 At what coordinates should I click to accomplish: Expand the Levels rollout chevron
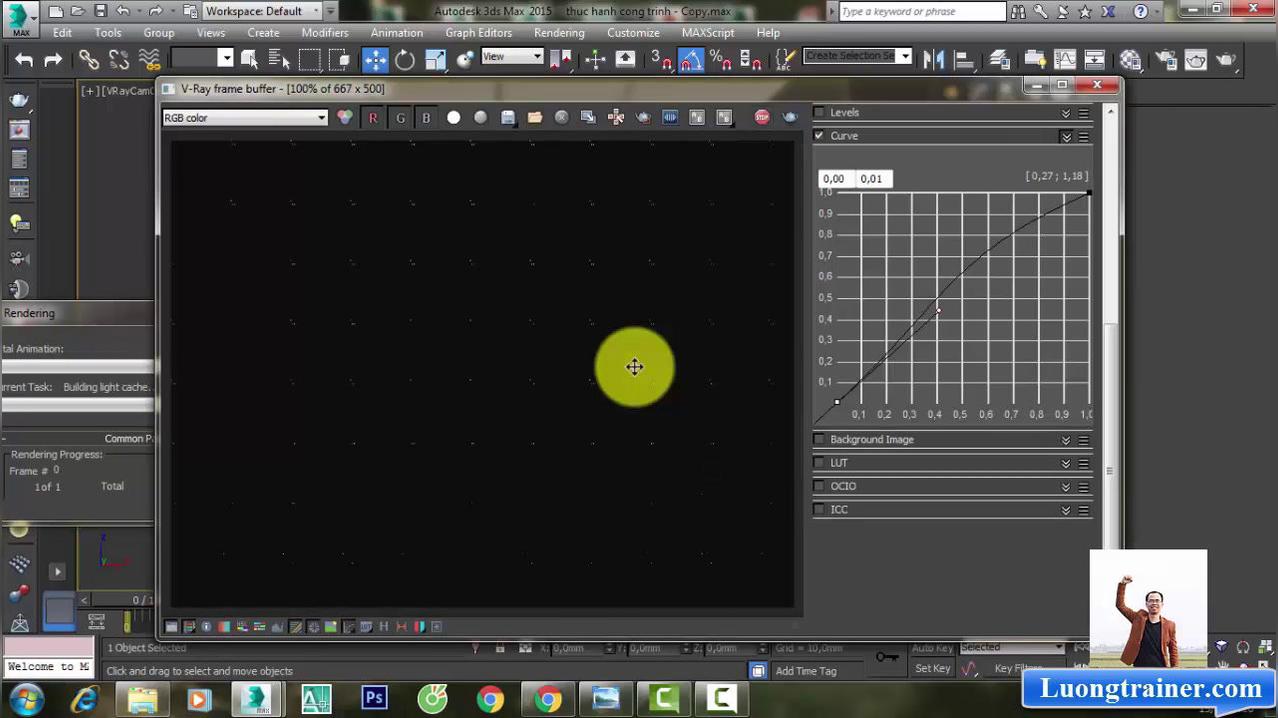[x=1066, y=113]
